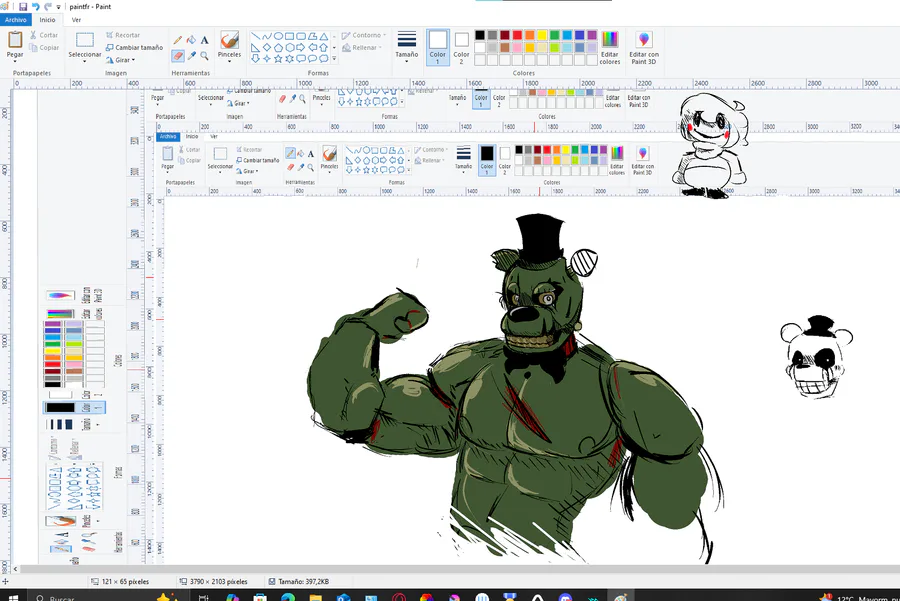Screen dimensions: 900x601
Task: Open the Girar rotate dropdown
Action: [121, 60]
